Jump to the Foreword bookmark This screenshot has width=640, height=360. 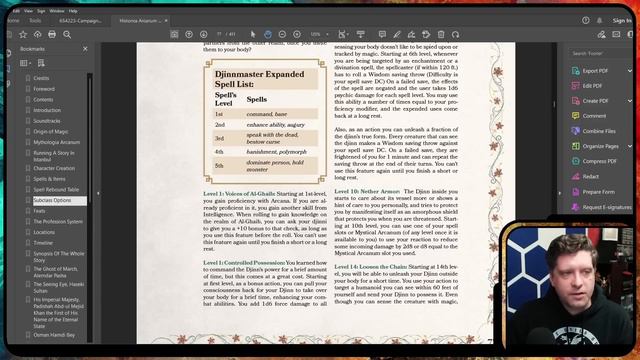pyautogui.click(x=44, y=89)
